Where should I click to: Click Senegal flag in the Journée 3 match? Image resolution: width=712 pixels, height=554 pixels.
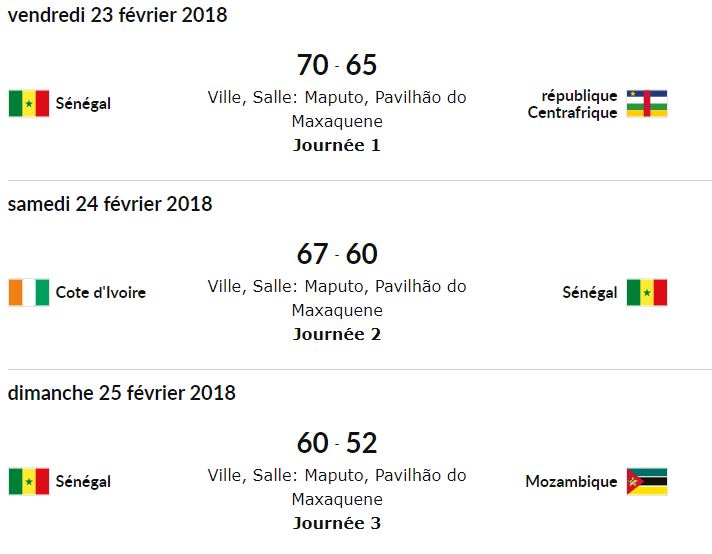(x=29, y=482)
